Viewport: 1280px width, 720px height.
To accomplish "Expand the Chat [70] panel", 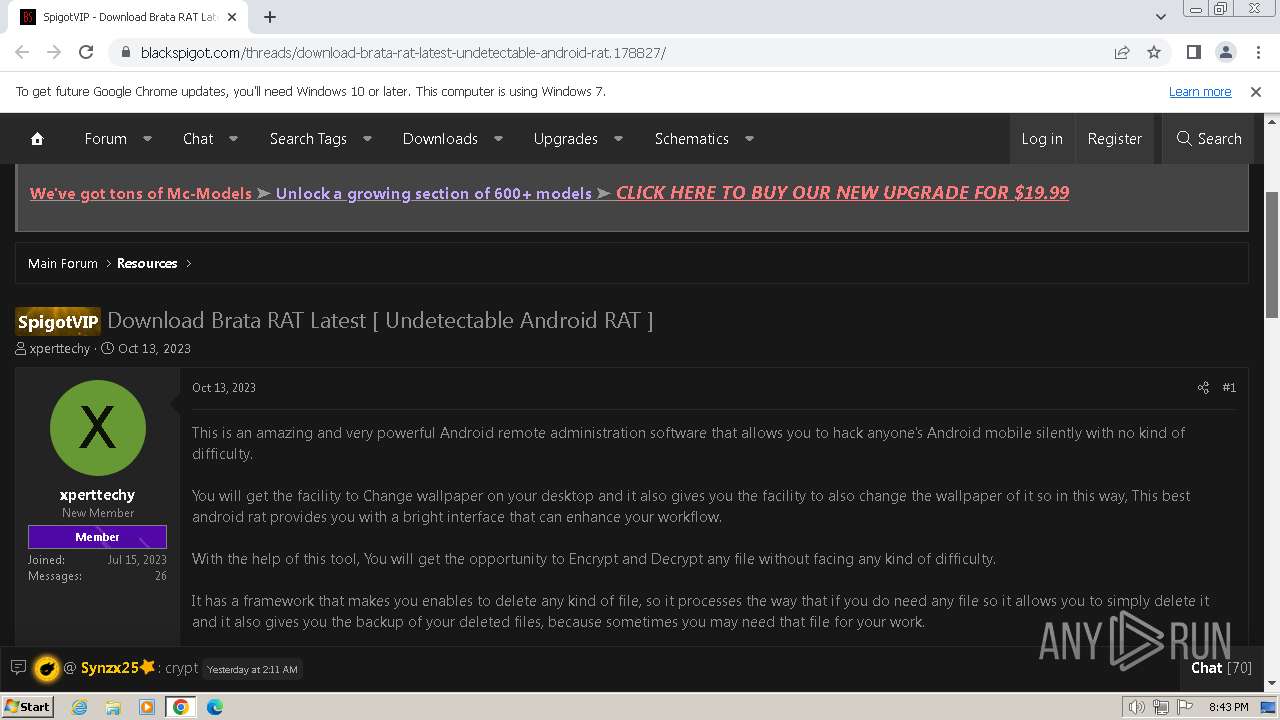I will click(1221, 668).
